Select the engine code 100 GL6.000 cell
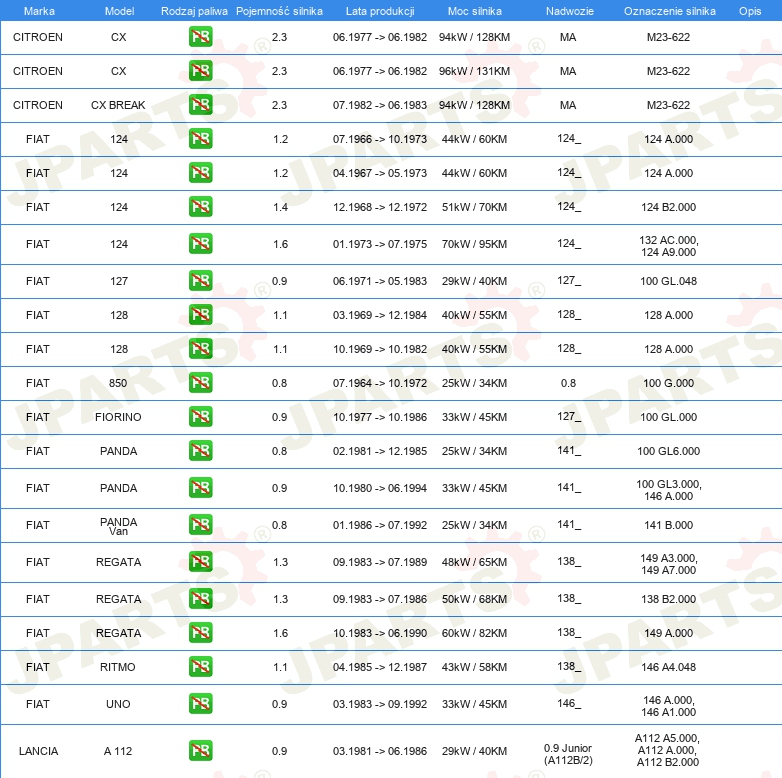 tap(668, 451)
